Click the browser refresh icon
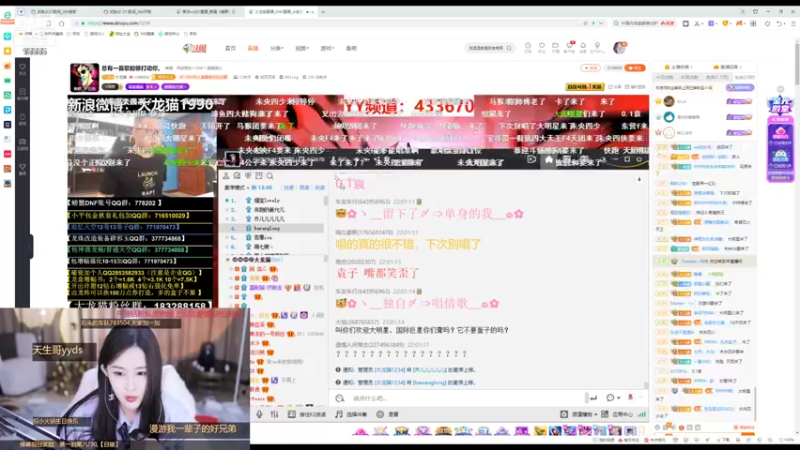800x450 pixels. (48, 23)
